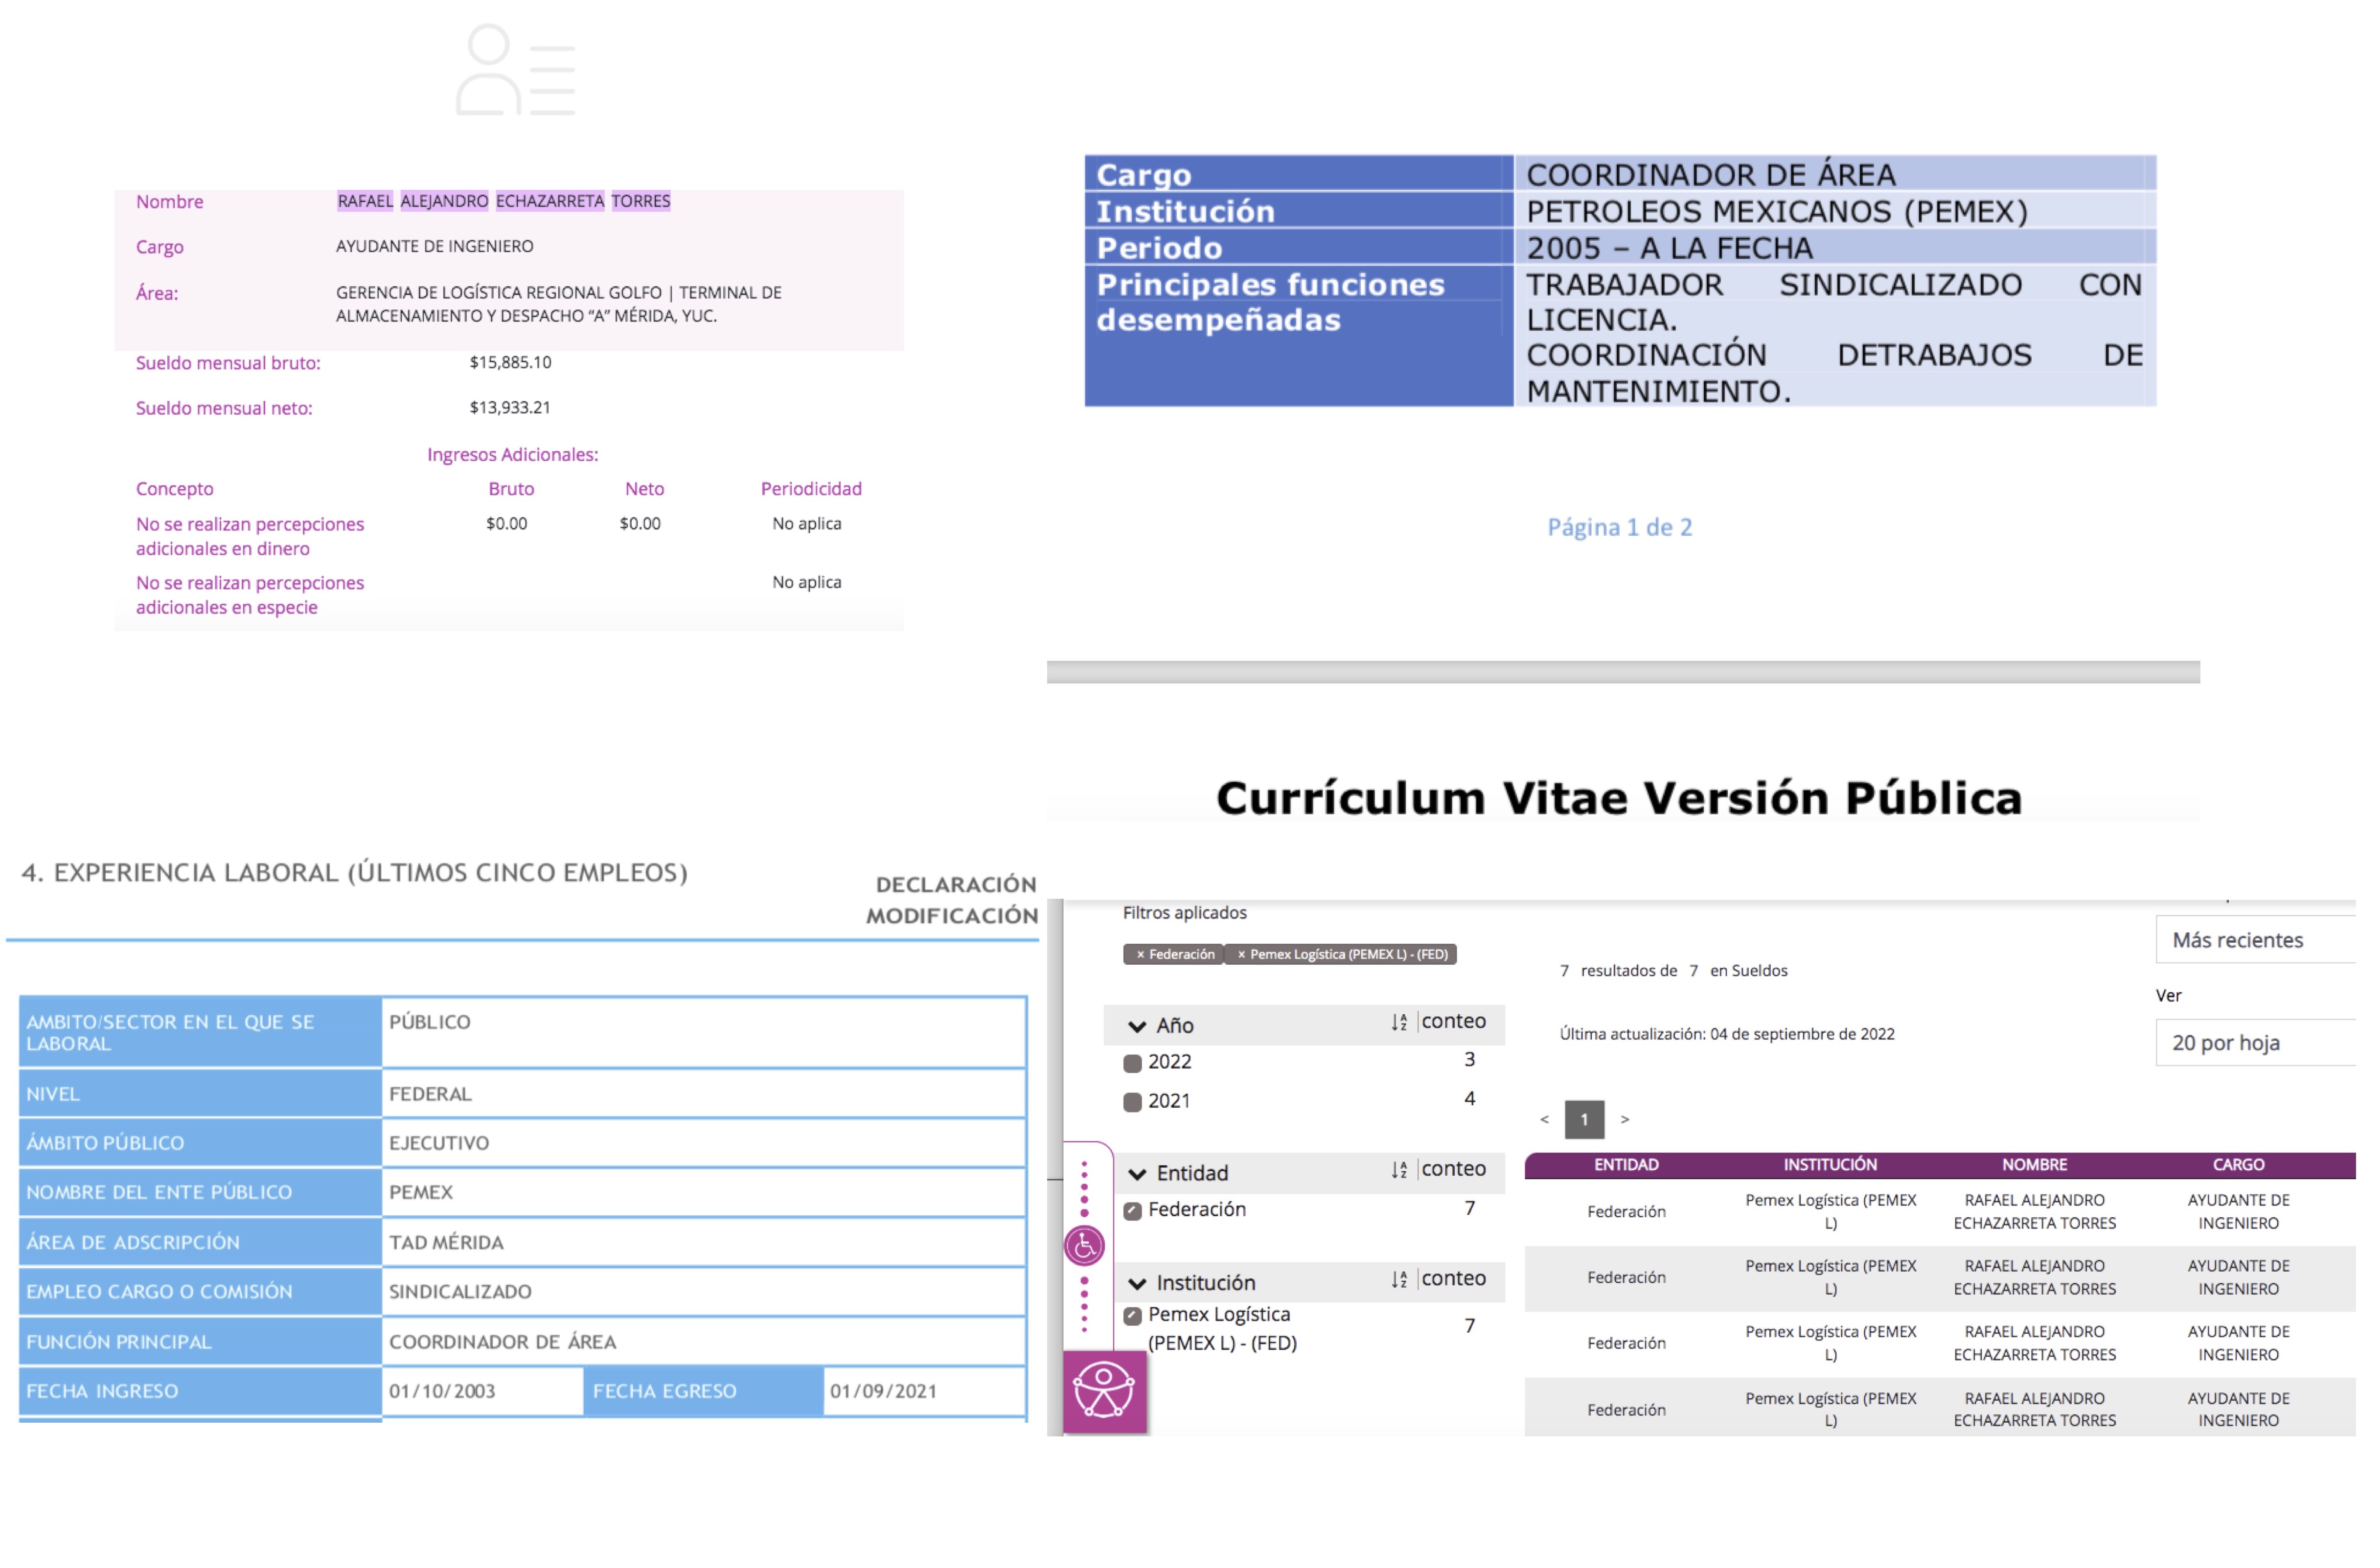Select page 1 in pagination
This screenshot has height=1568, width=2380.
pos(1584,1119)
